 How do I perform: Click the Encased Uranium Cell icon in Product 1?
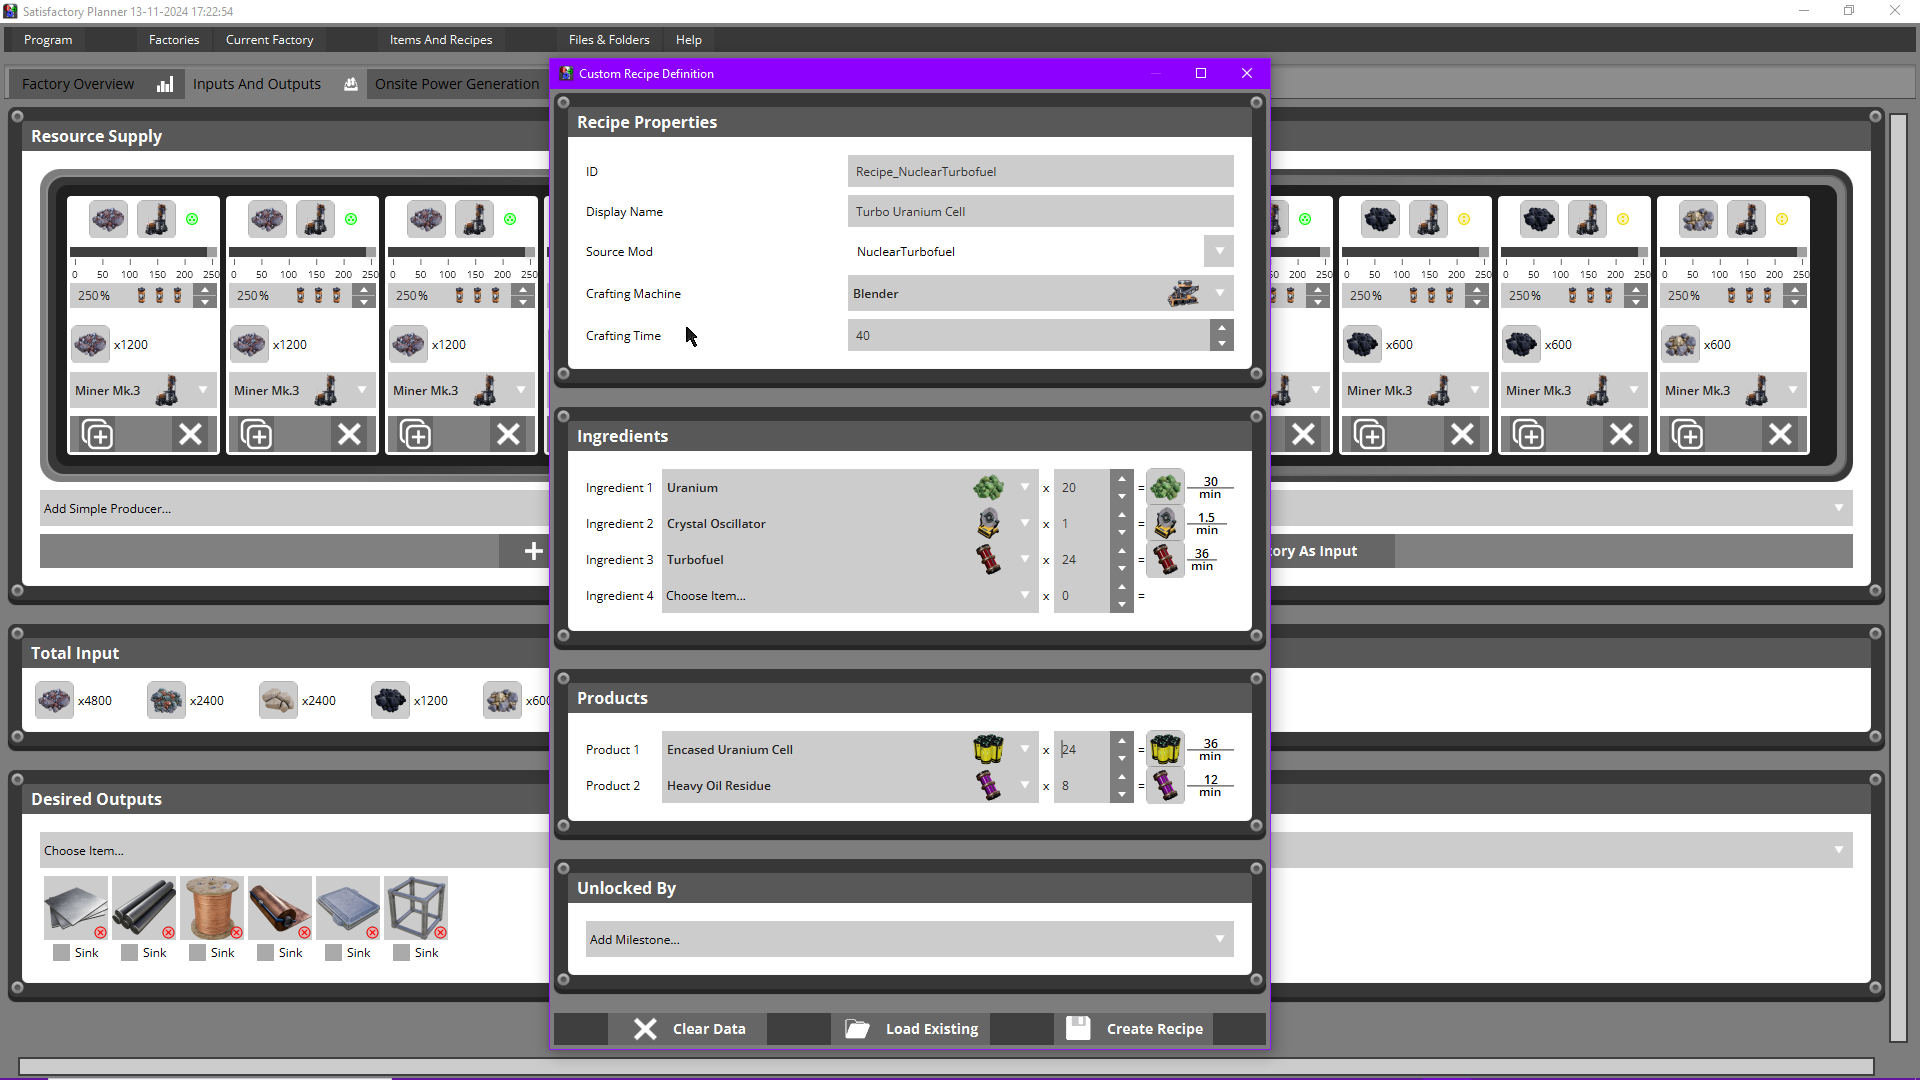point(989,748)
